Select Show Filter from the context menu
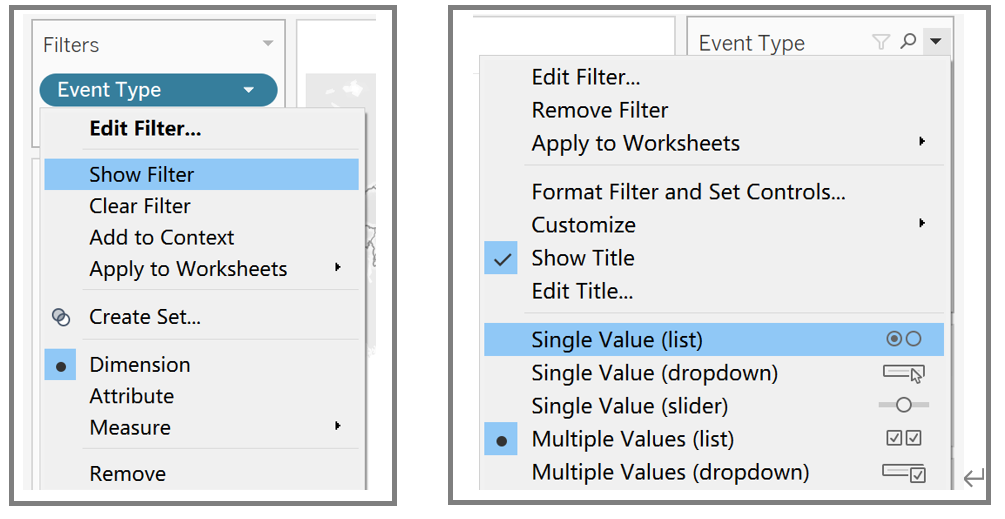Image resolution: width=1005 pixels, height=519 pixels. (142, 174)
